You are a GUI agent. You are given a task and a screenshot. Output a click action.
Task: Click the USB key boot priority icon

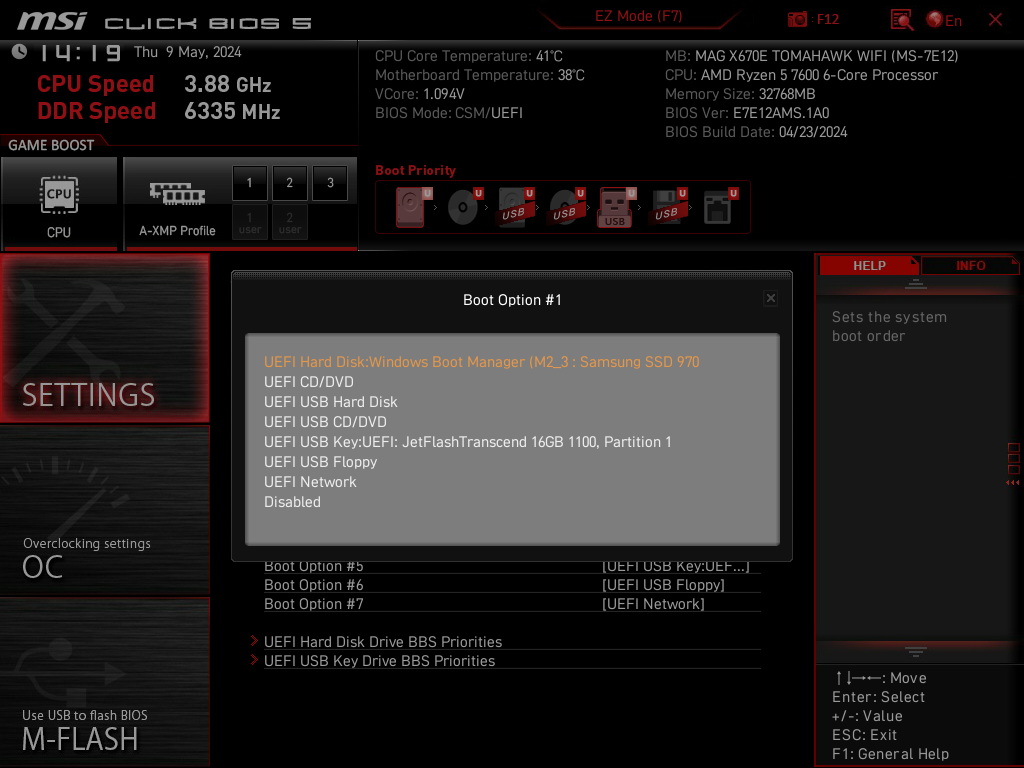[x=616, y=207]
